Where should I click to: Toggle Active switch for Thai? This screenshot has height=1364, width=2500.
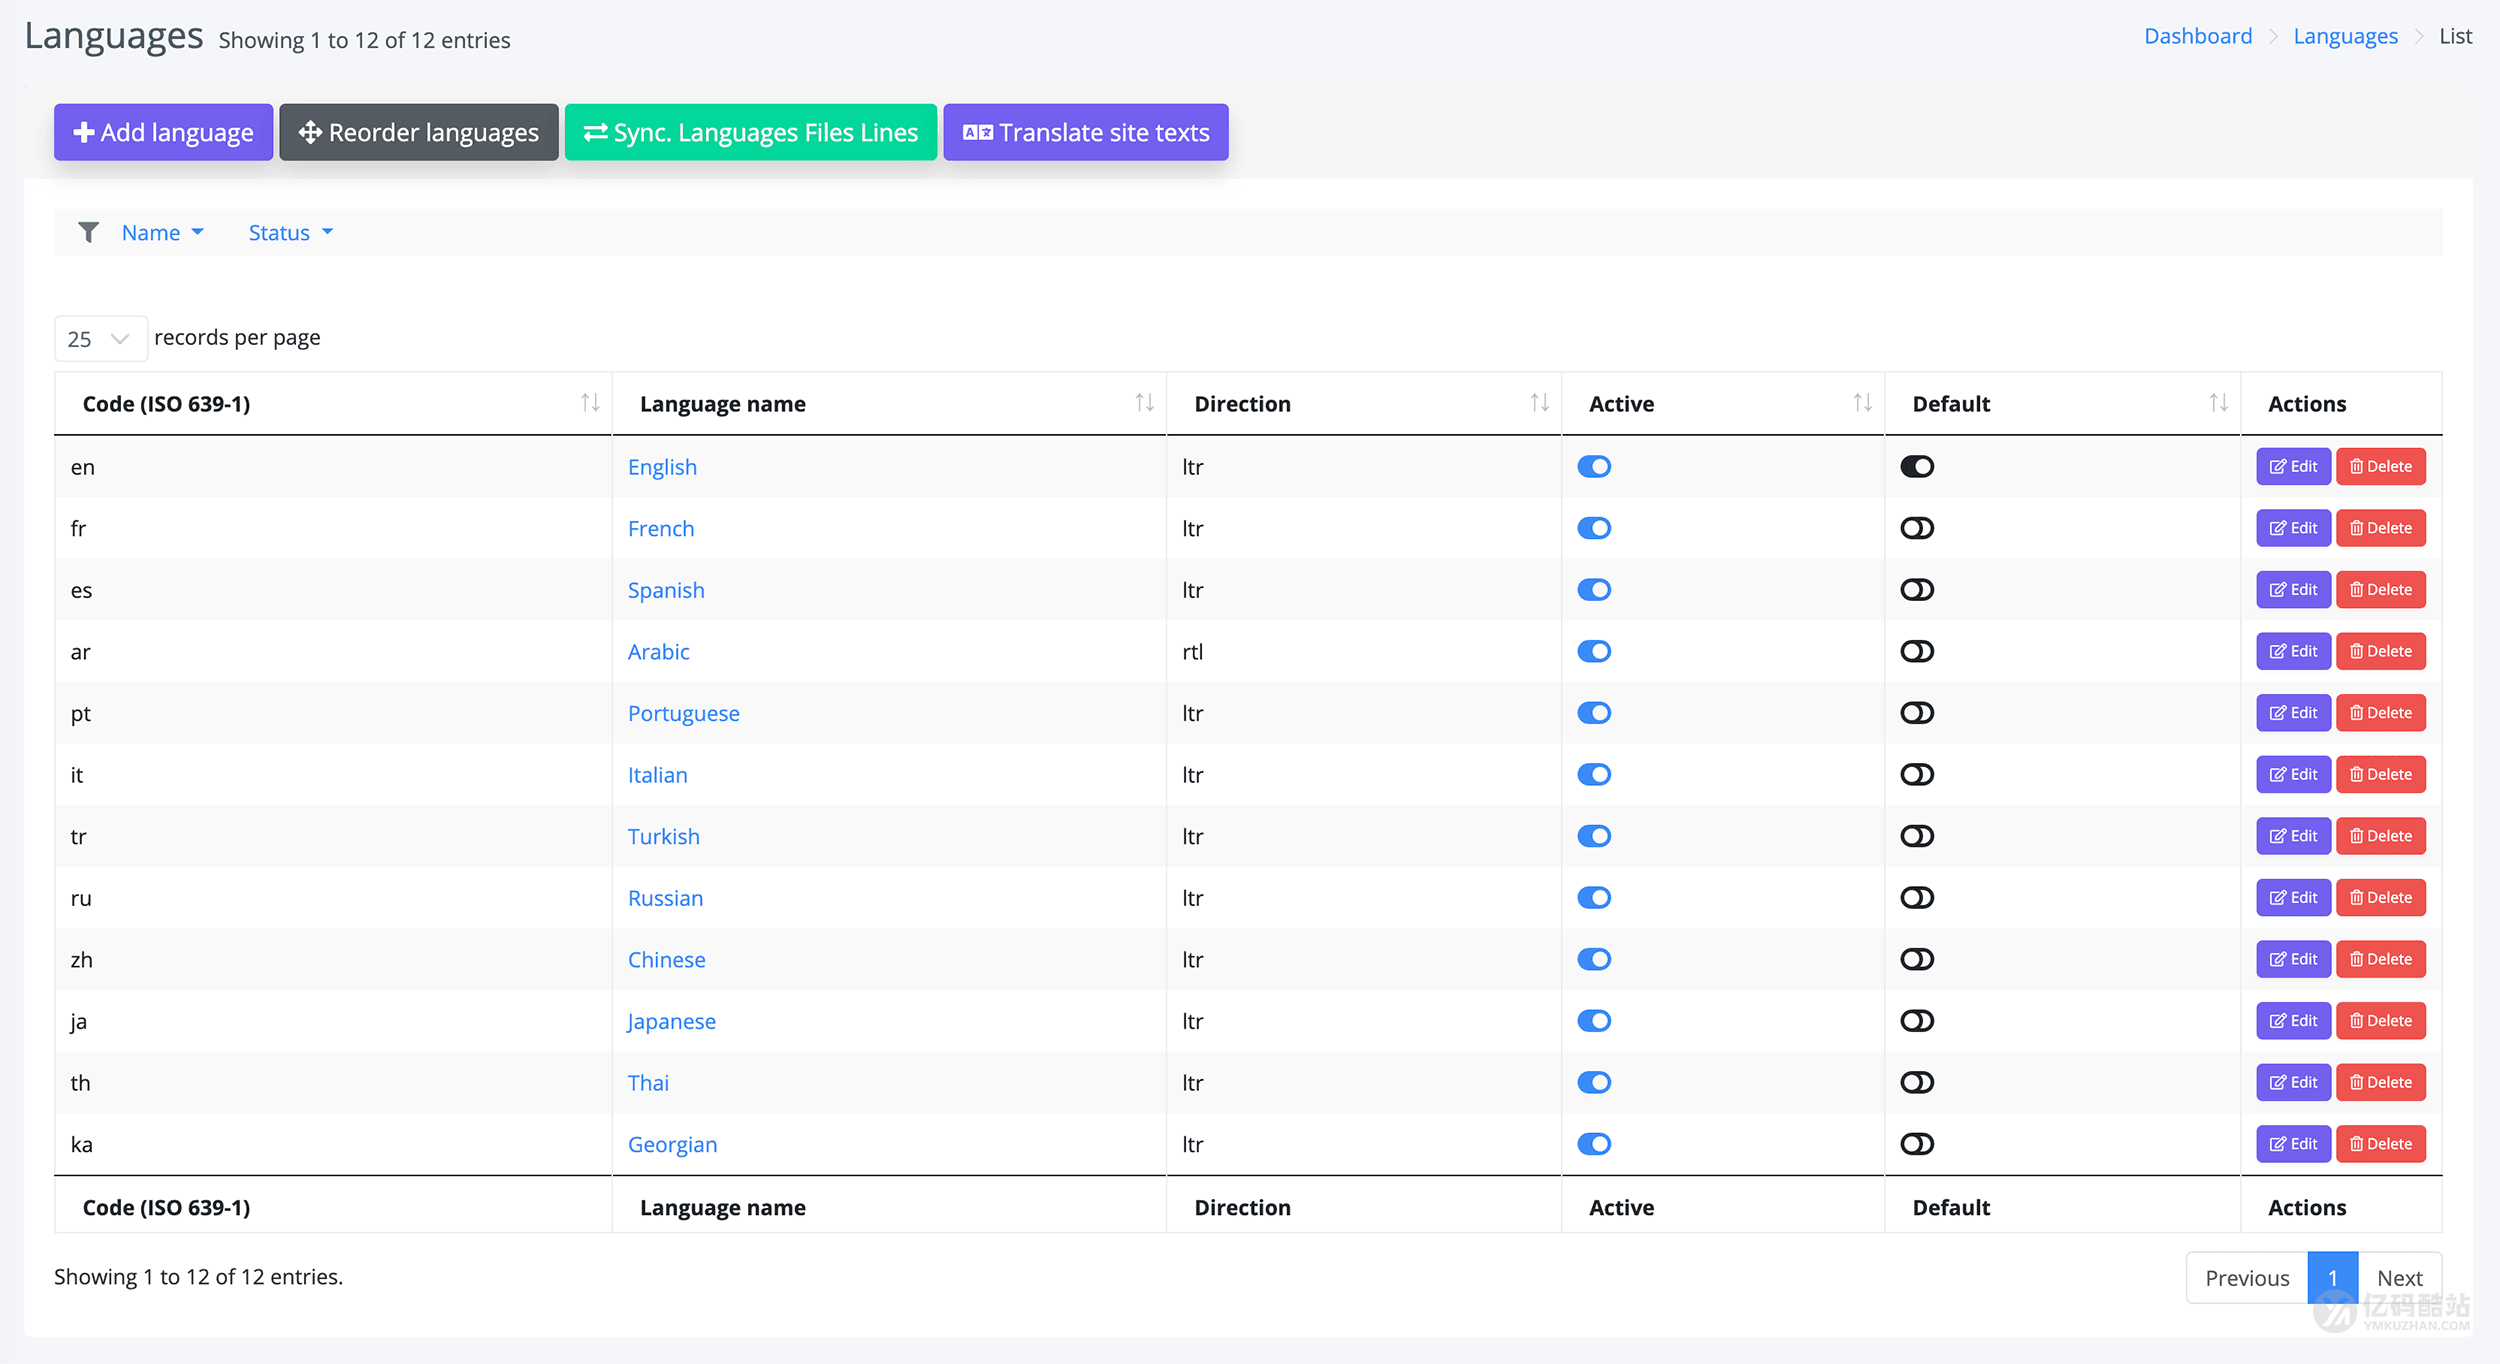[x=1594, y=1082]
